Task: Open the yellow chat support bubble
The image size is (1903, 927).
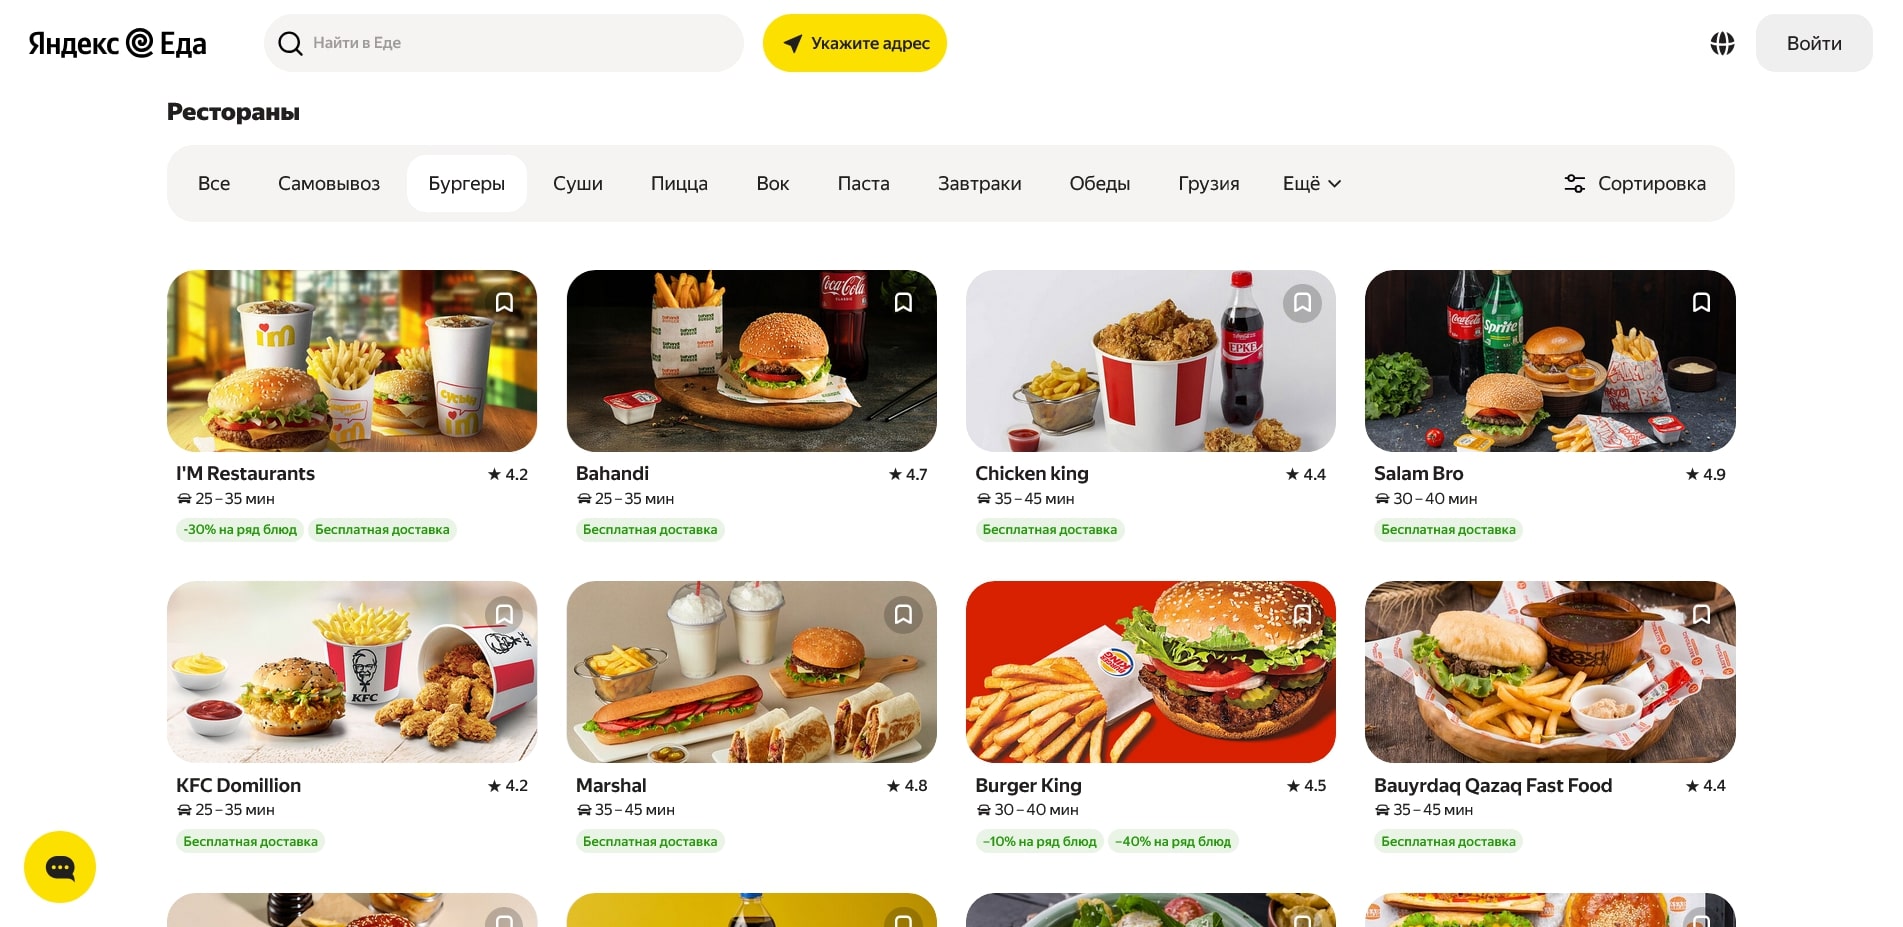Action: tap(60, 867)
